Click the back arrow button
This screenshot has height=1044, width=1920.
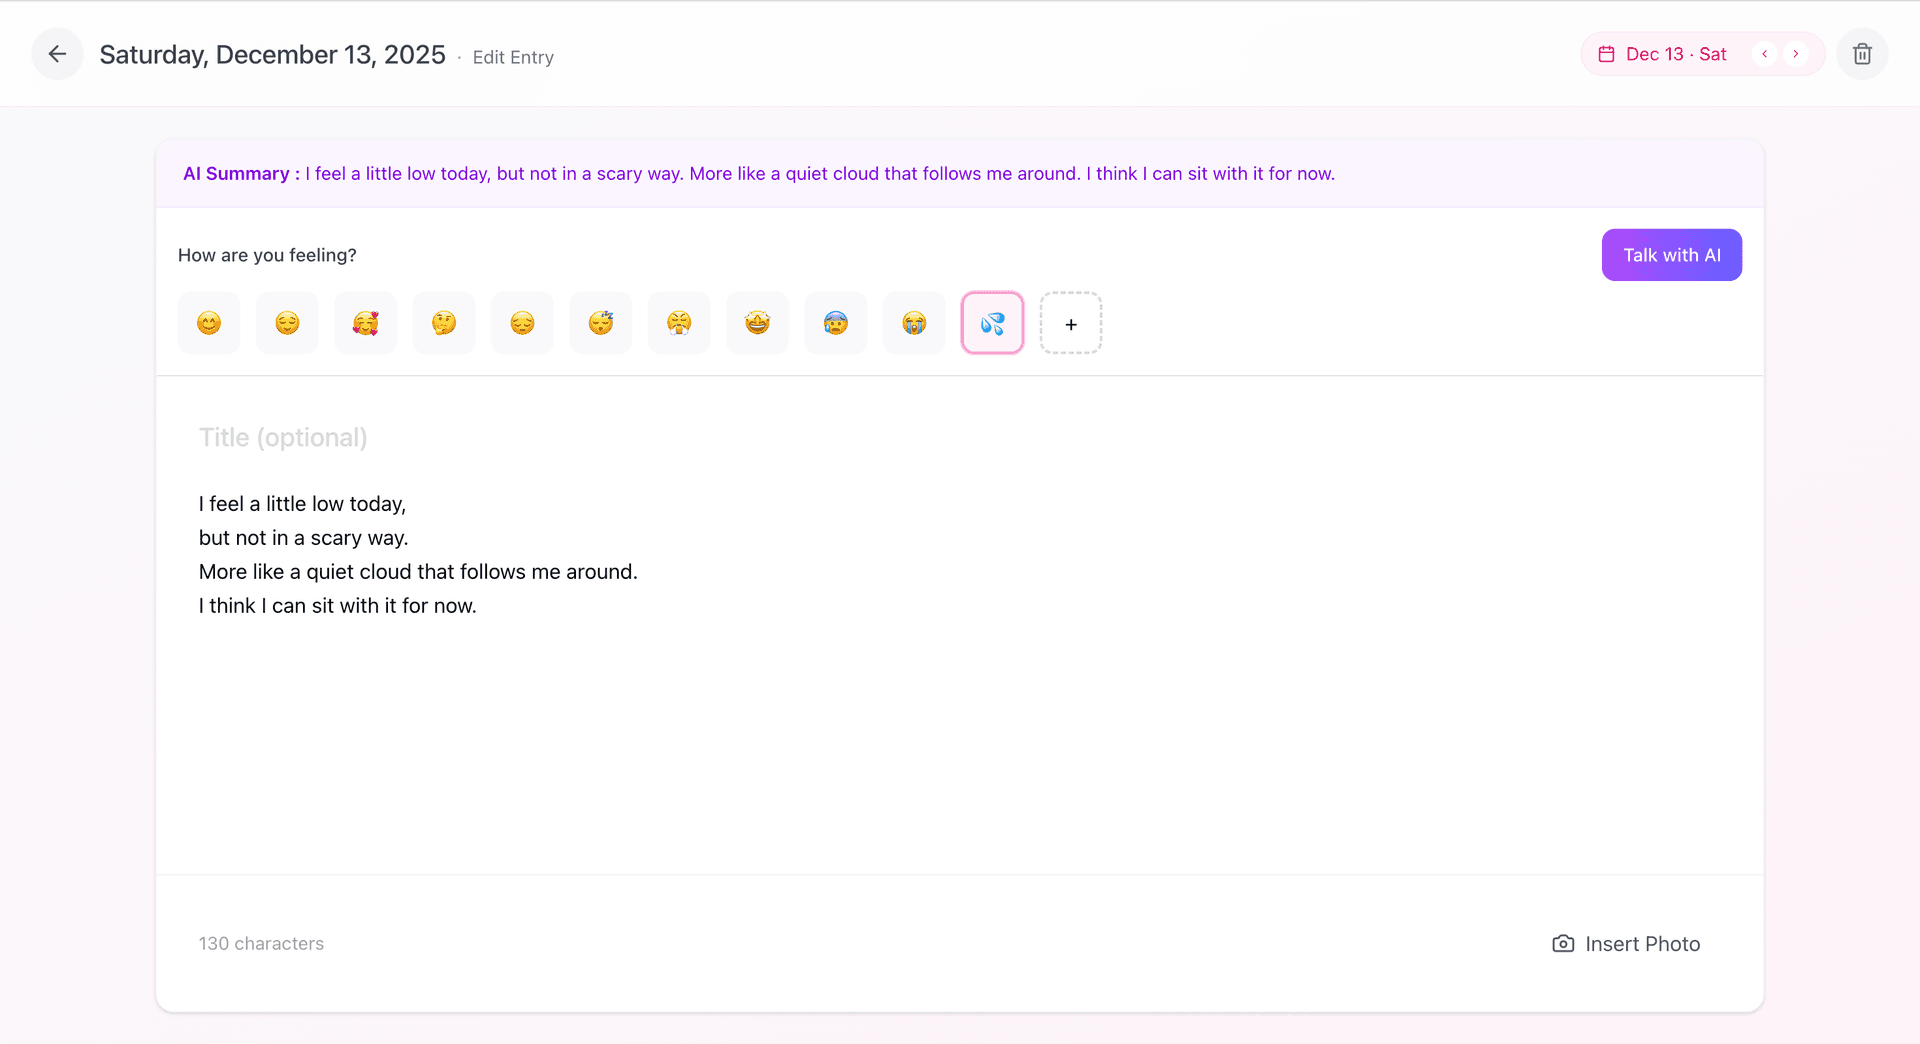(x=57, y=54)
